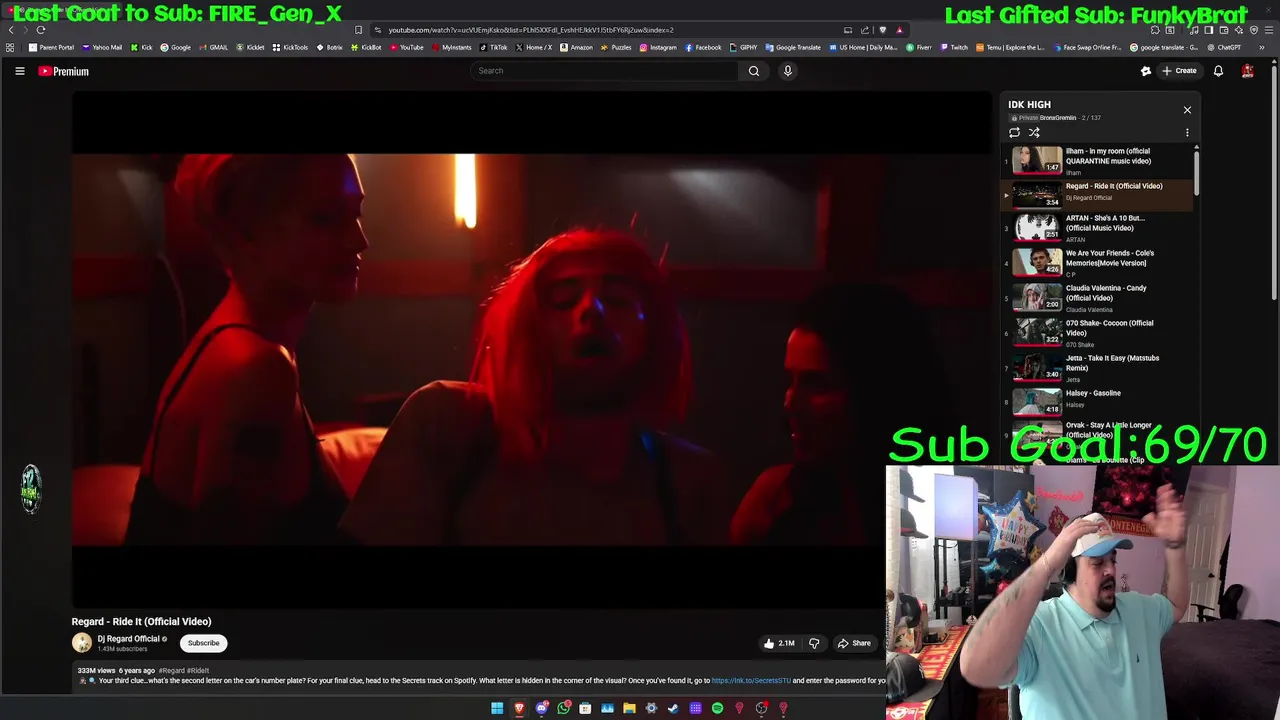This screenshot has height=720, width=1280.
Task: Go back in browser
Action: [x=11, y=30]
